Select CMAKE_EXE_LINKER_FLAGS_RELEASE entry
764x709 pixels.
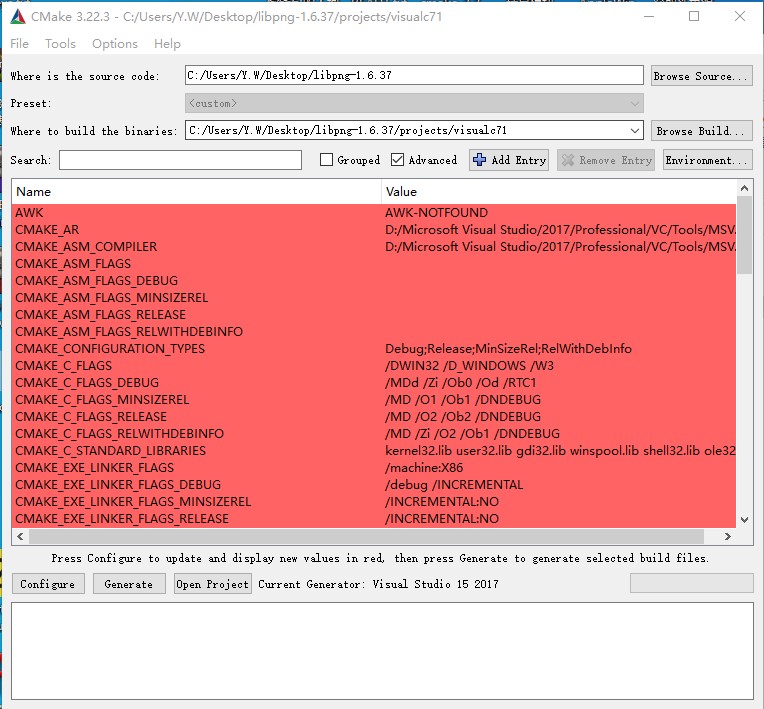pos(122,519)
